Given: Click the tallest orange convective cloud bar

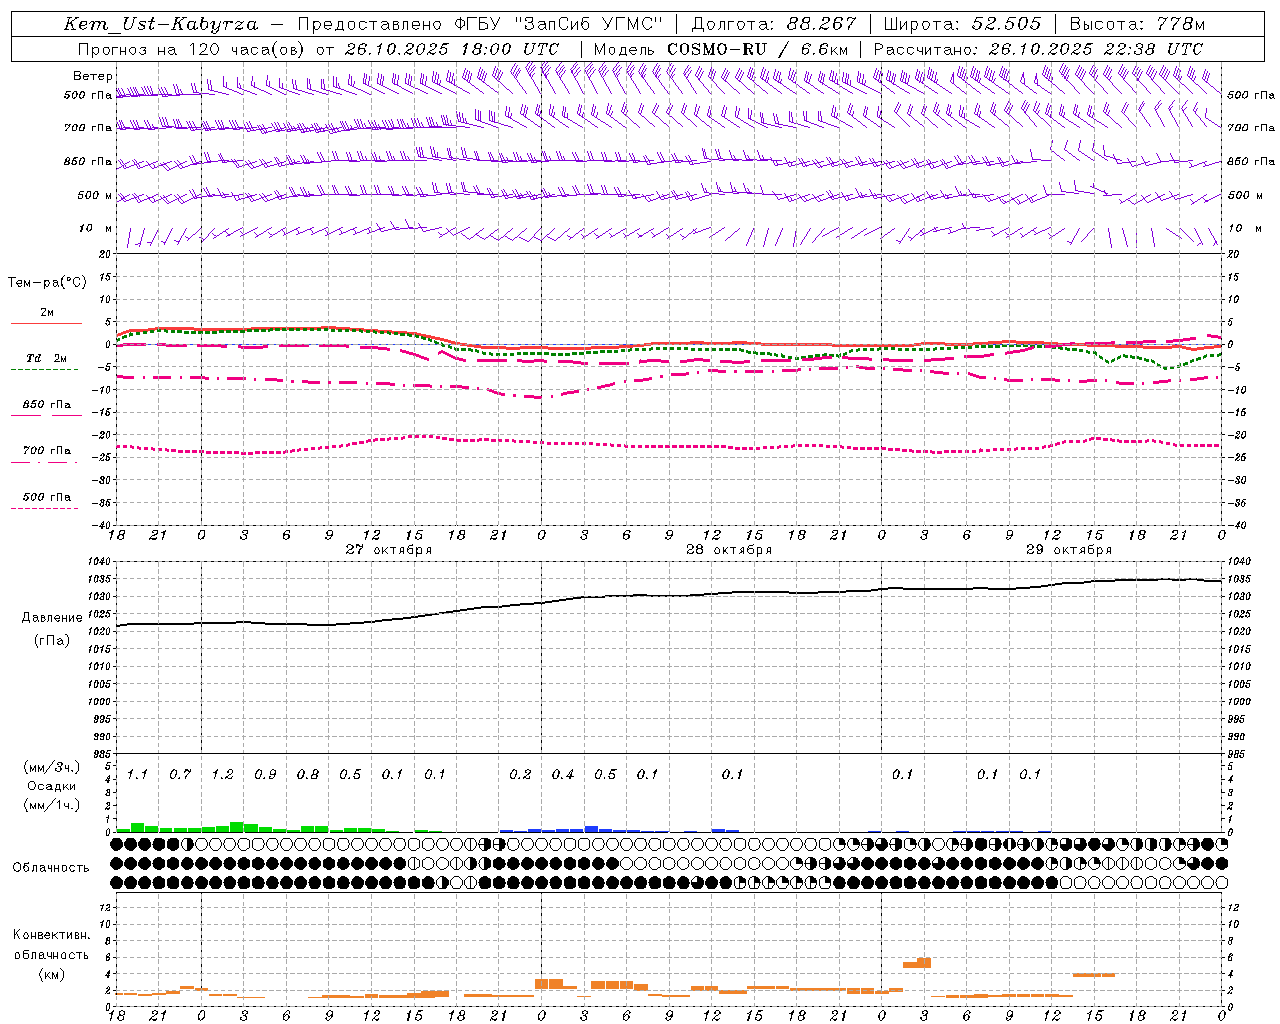Looking at the screenshot, I should tap(924, 962).
